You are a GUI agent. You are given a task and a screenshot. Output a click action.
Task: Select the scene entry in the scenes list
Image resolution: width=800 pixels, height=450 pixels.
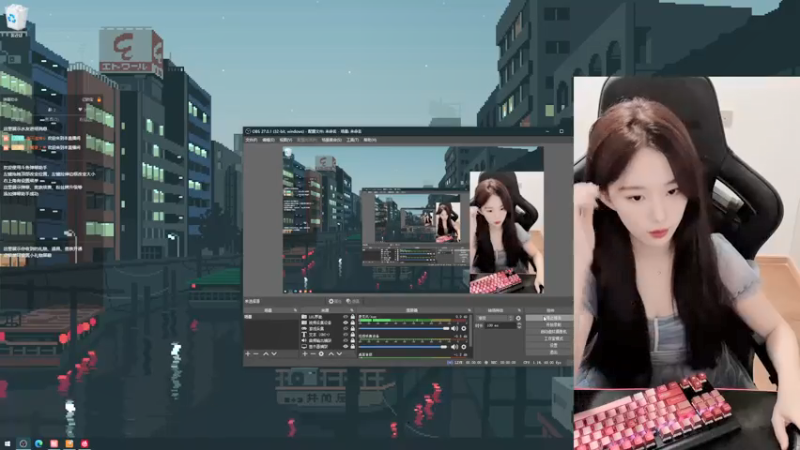(x=271, y=317)
